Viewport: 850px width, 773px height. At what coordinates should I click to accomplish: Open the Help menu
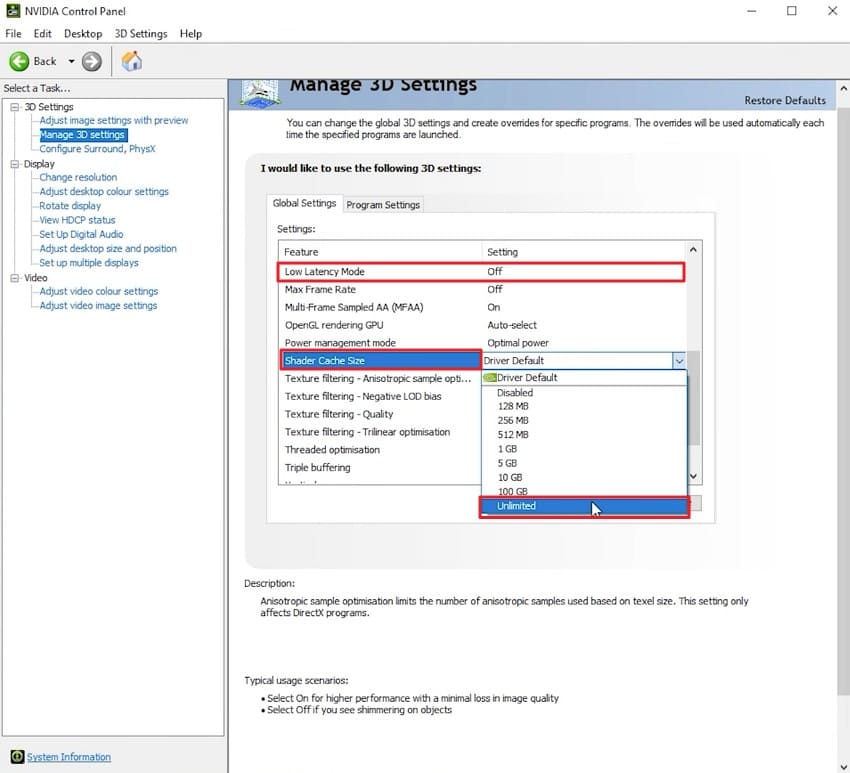coord(191,34)
